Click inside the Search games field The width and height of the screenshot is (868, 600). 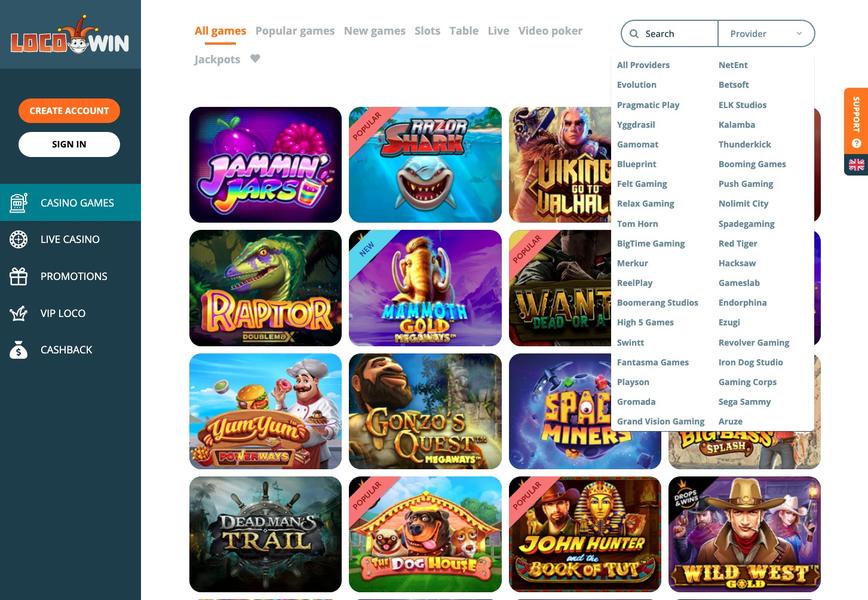[x=670, y=34]
